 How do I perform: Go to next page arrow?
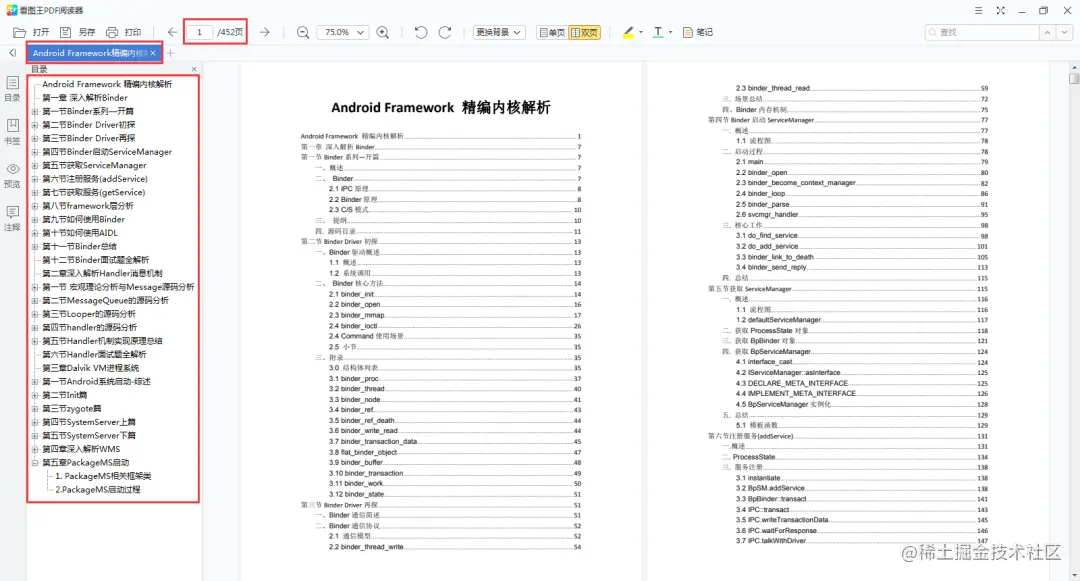(x=264, y=32)
